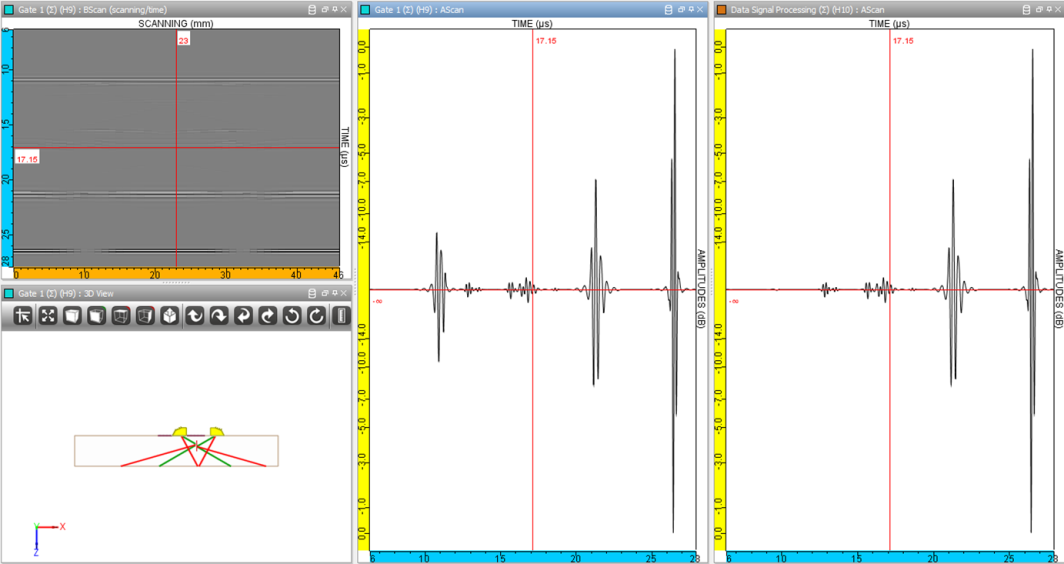Click database icon in BScan panel title bar
This screenshot has height=564, width=1064.
[311, 9]
